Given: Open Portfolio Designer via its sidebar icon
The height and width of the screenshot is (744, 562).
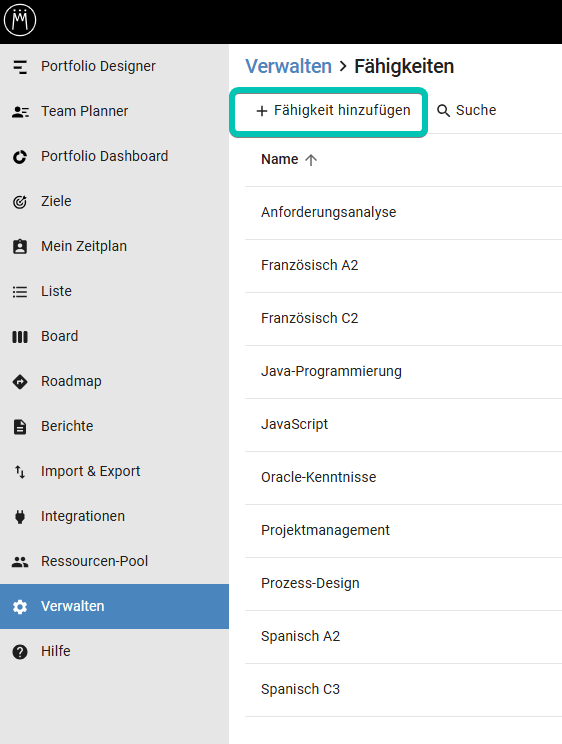Looking at the screenshot, I should (20, 67).
